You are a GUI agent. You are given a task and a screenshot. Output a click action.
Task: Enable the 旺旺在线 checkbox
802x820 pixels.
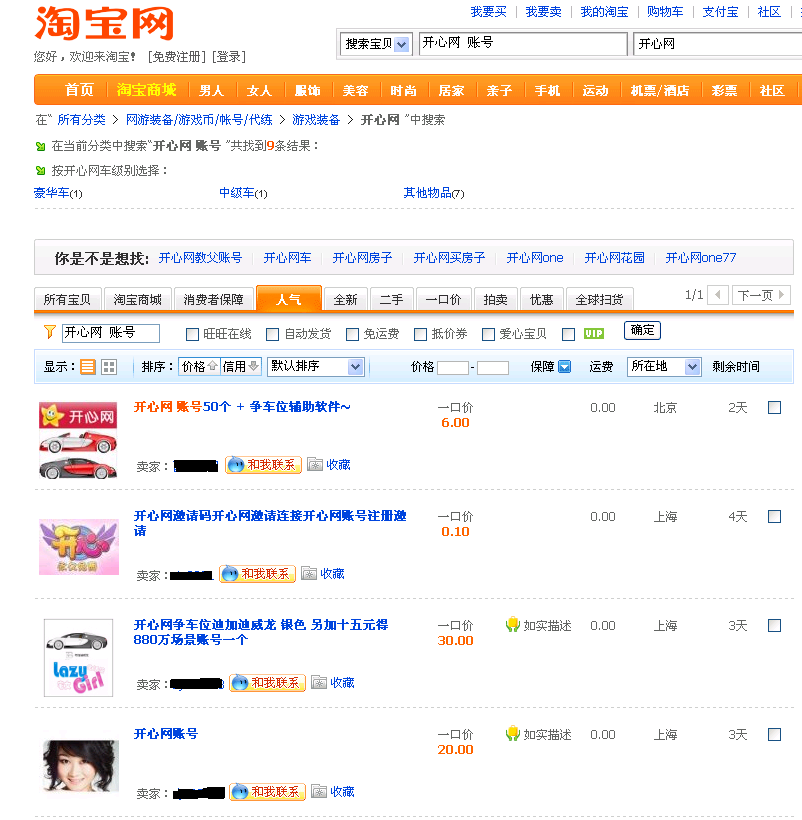pos(192,334)
